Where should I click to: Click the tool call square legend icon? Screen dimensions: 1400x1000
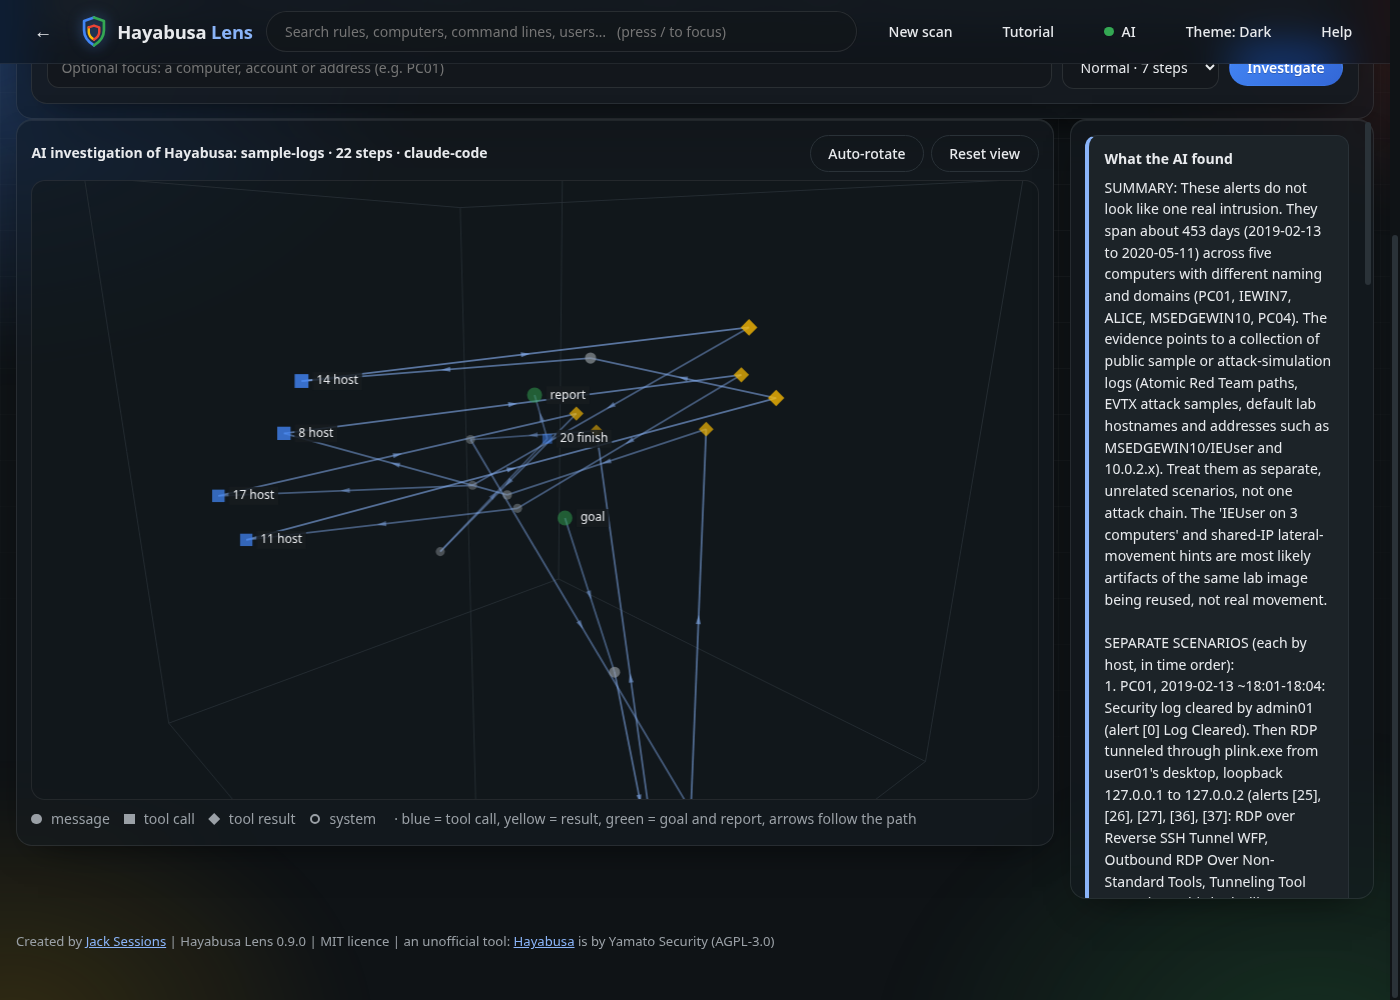pos(129,819)
